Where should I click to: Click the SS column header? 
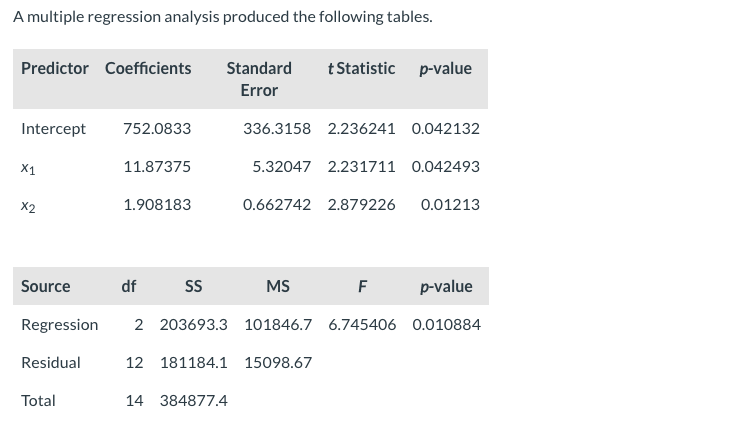click(x=193, y=286)
